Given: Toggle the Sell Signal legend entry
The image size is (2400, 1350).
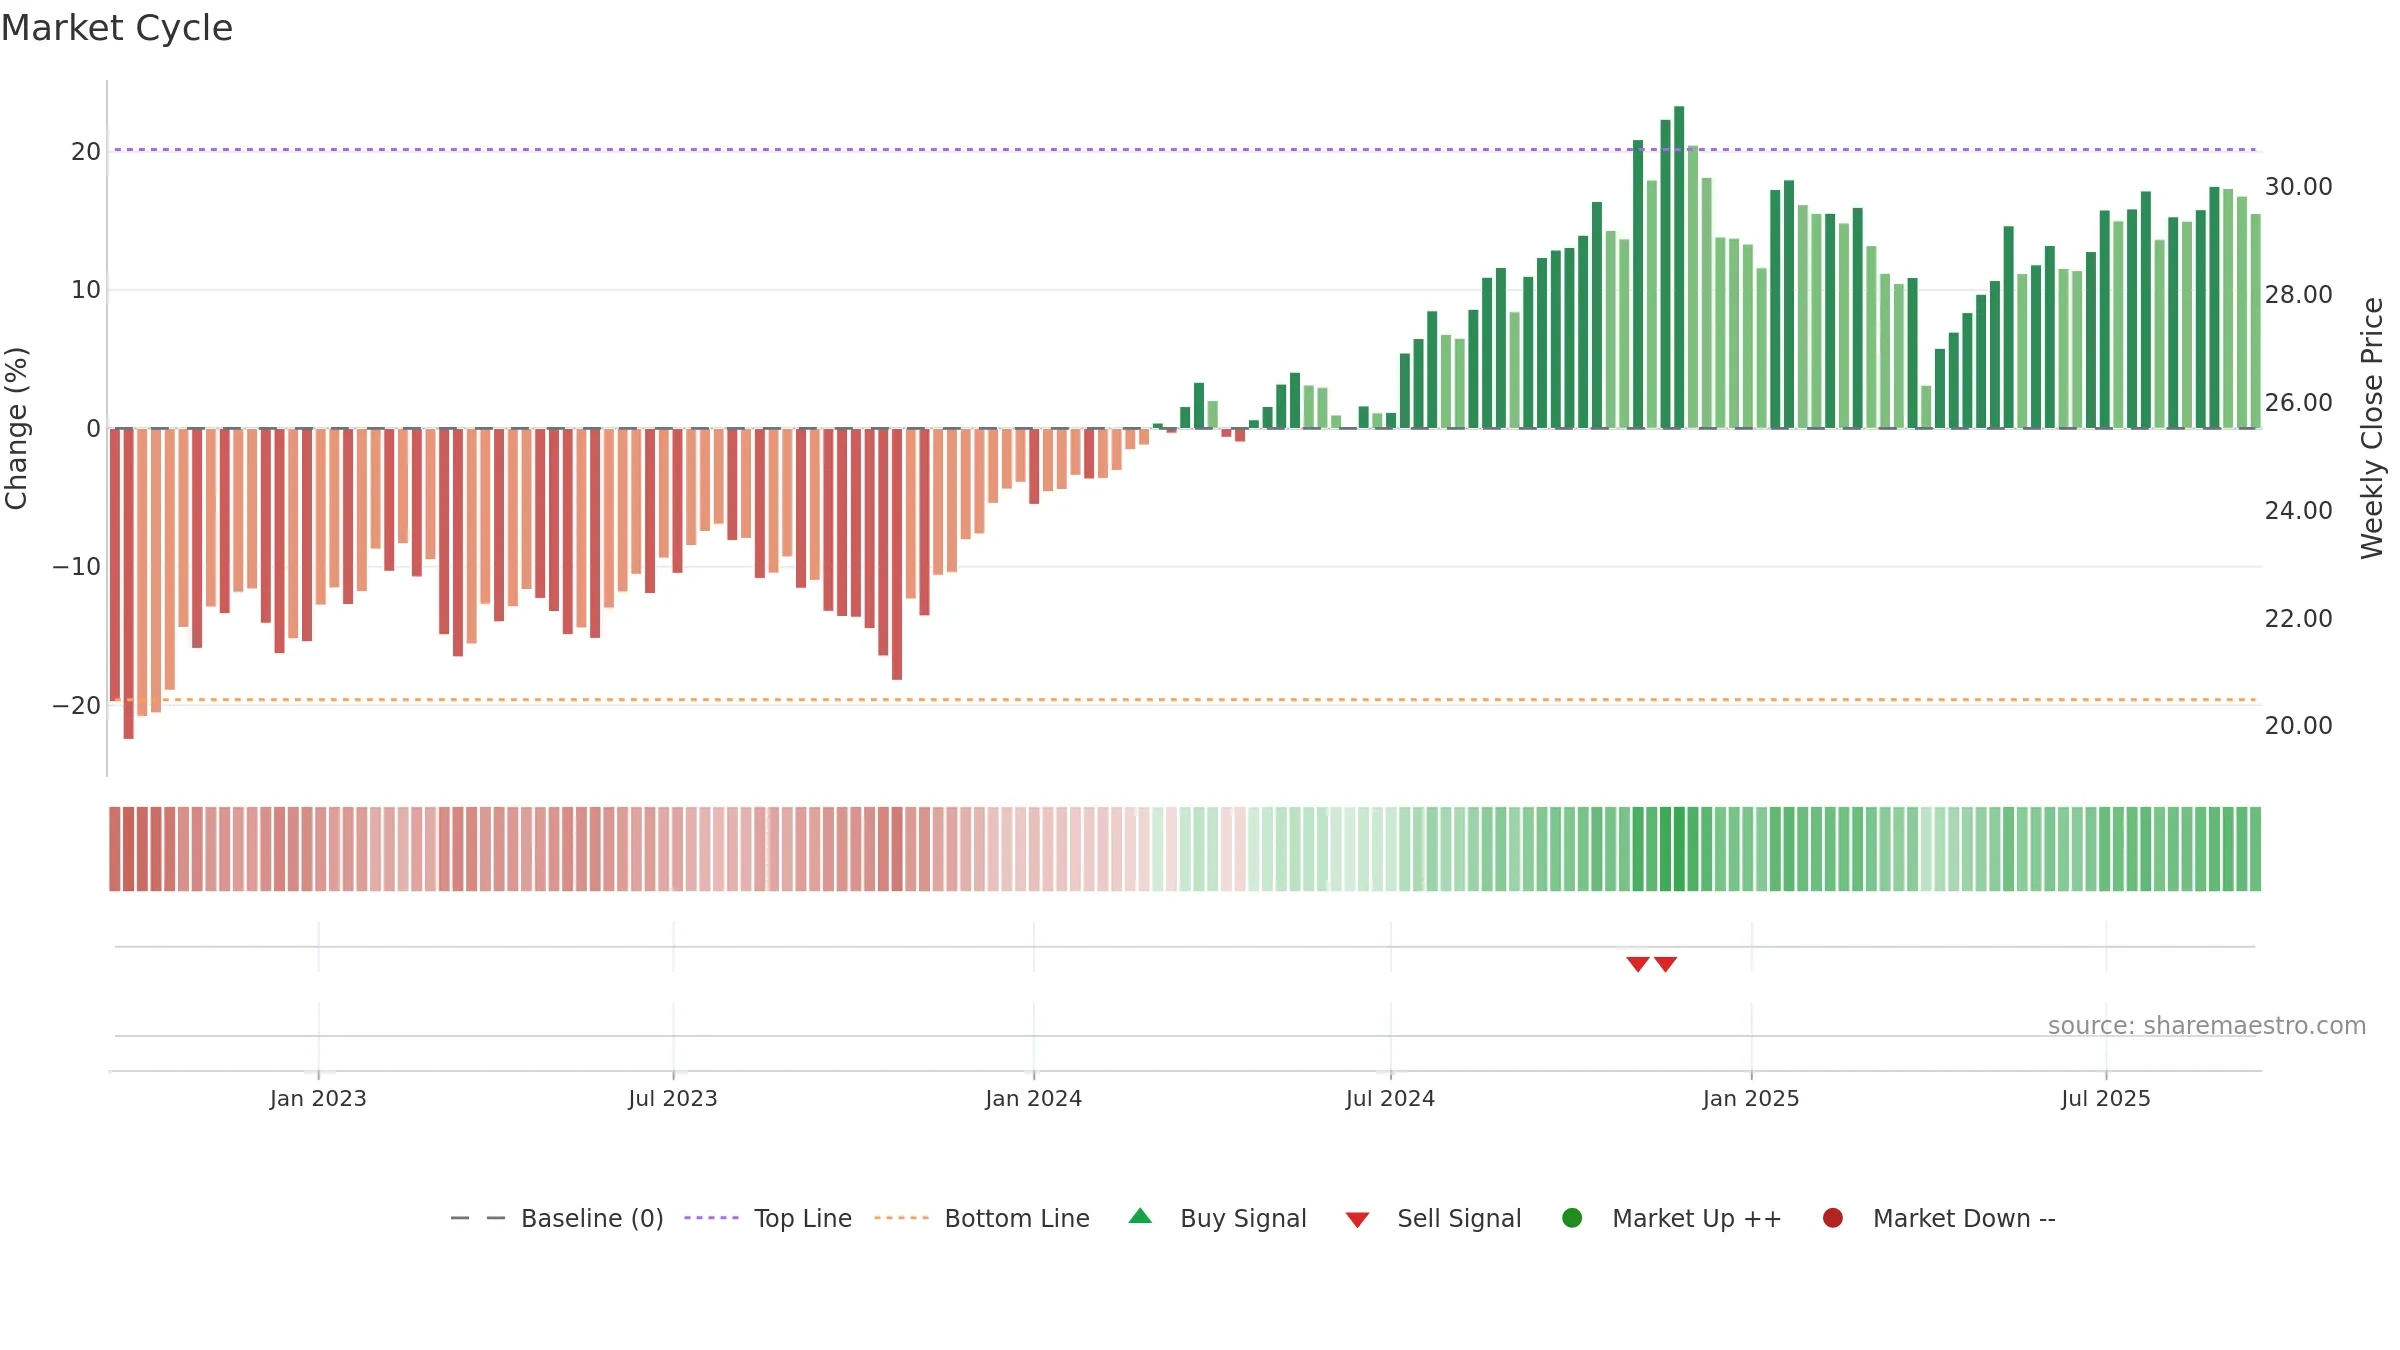Looking at the screenshot, I should [1433, 1218].
